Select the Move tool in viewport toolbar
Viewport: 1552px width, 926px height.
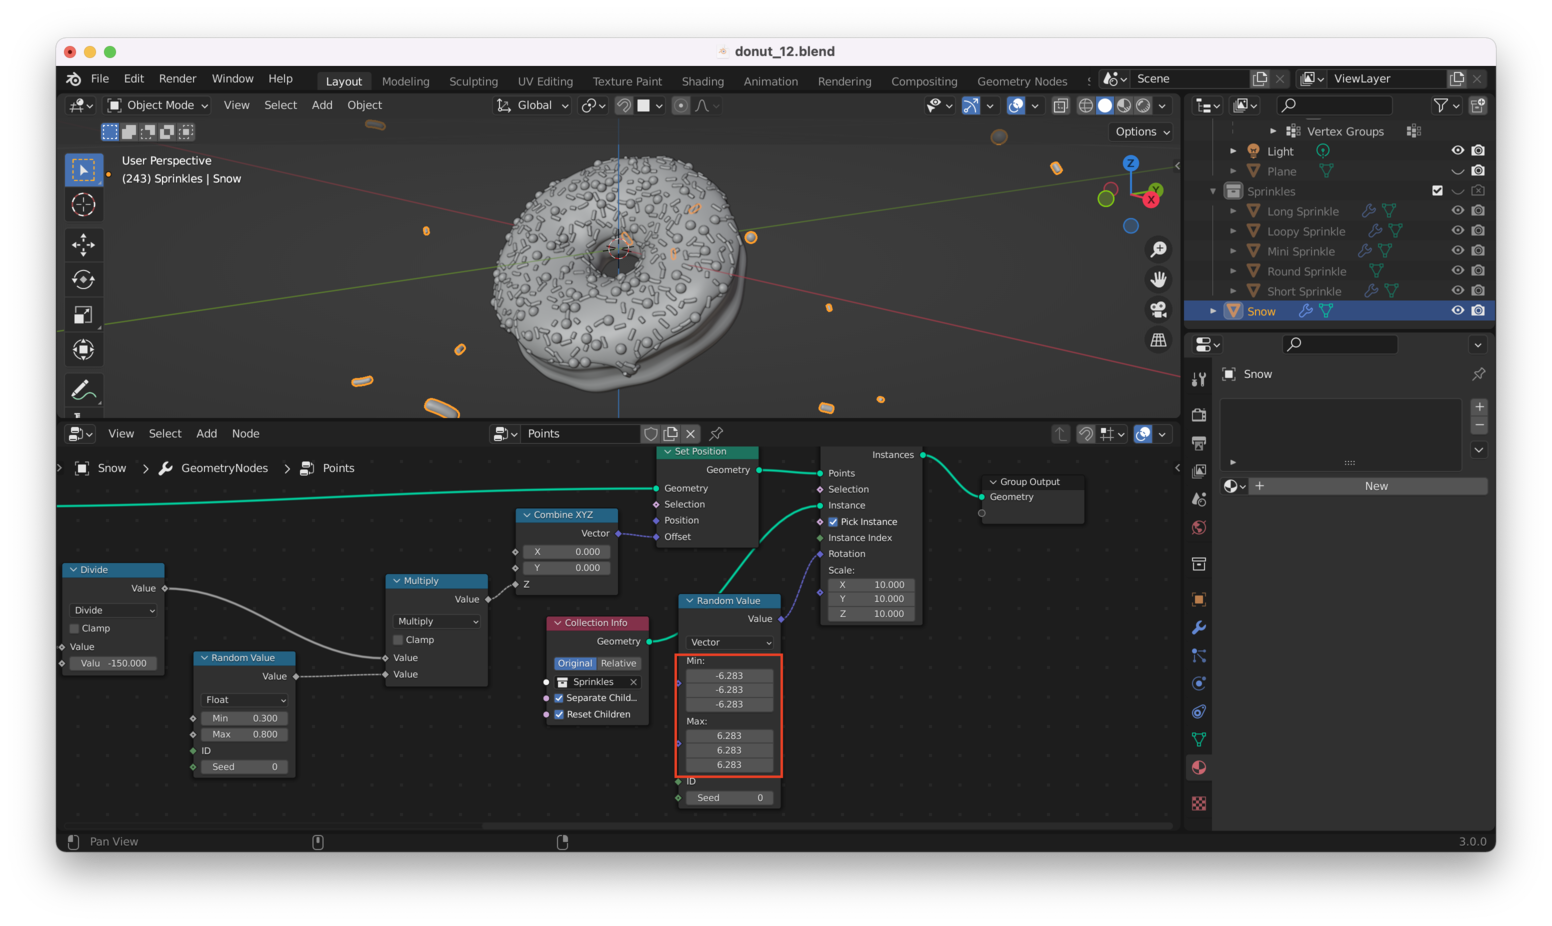[x=83, y=244]
